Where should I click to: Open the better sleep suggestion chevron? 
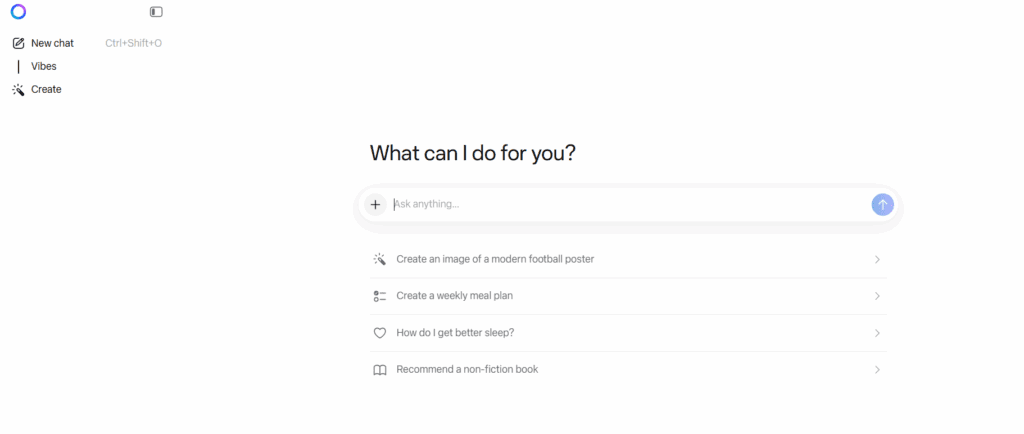click(x=877, y=333)
